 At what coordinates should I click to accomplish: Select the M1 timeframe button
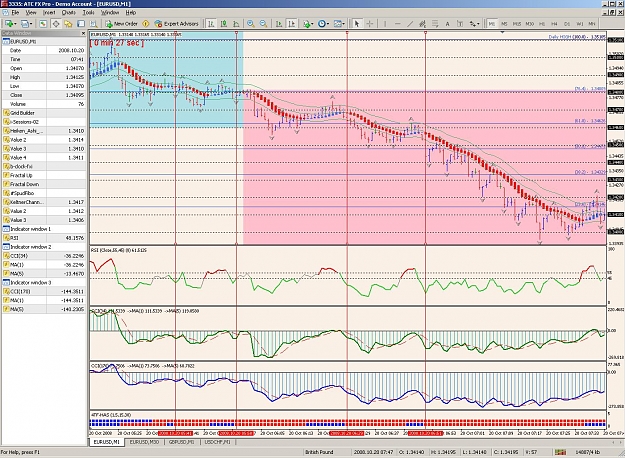pos(492,24)
